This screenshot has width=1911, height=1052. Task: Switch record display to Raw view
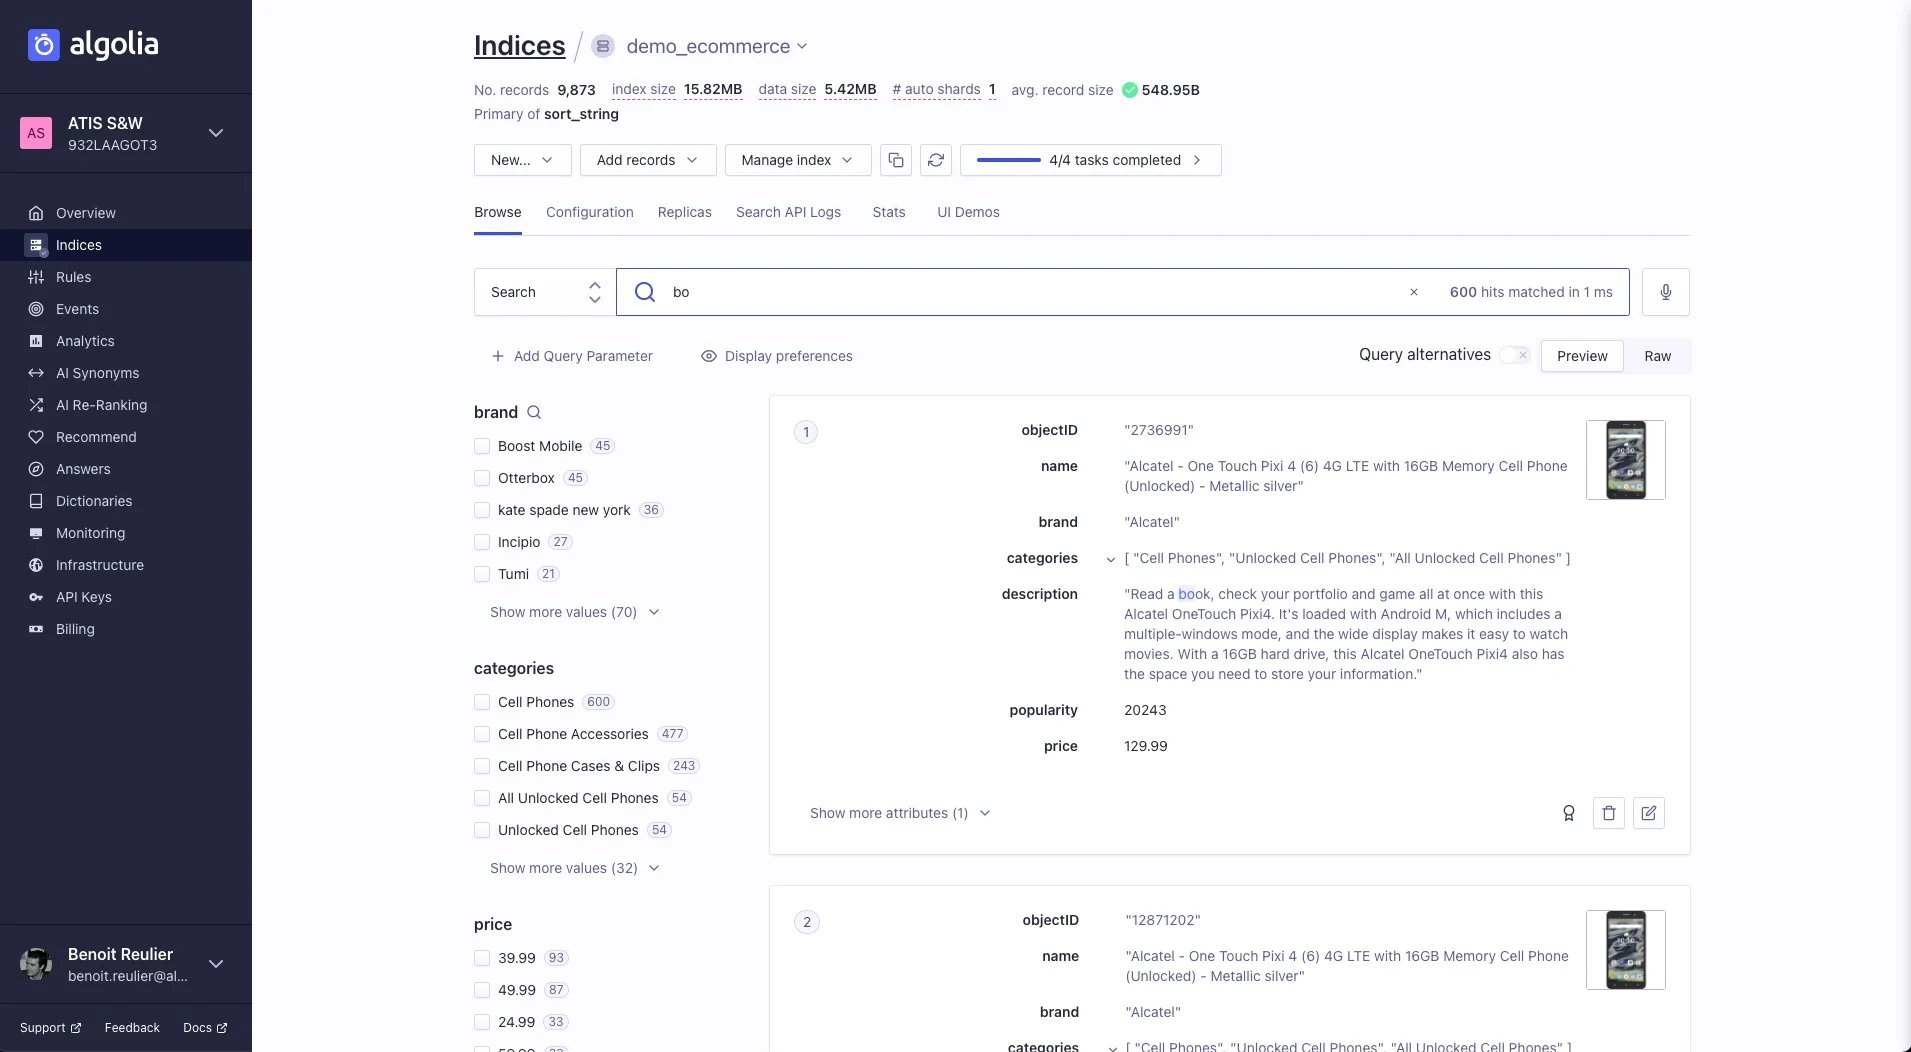coord(1657,355)
